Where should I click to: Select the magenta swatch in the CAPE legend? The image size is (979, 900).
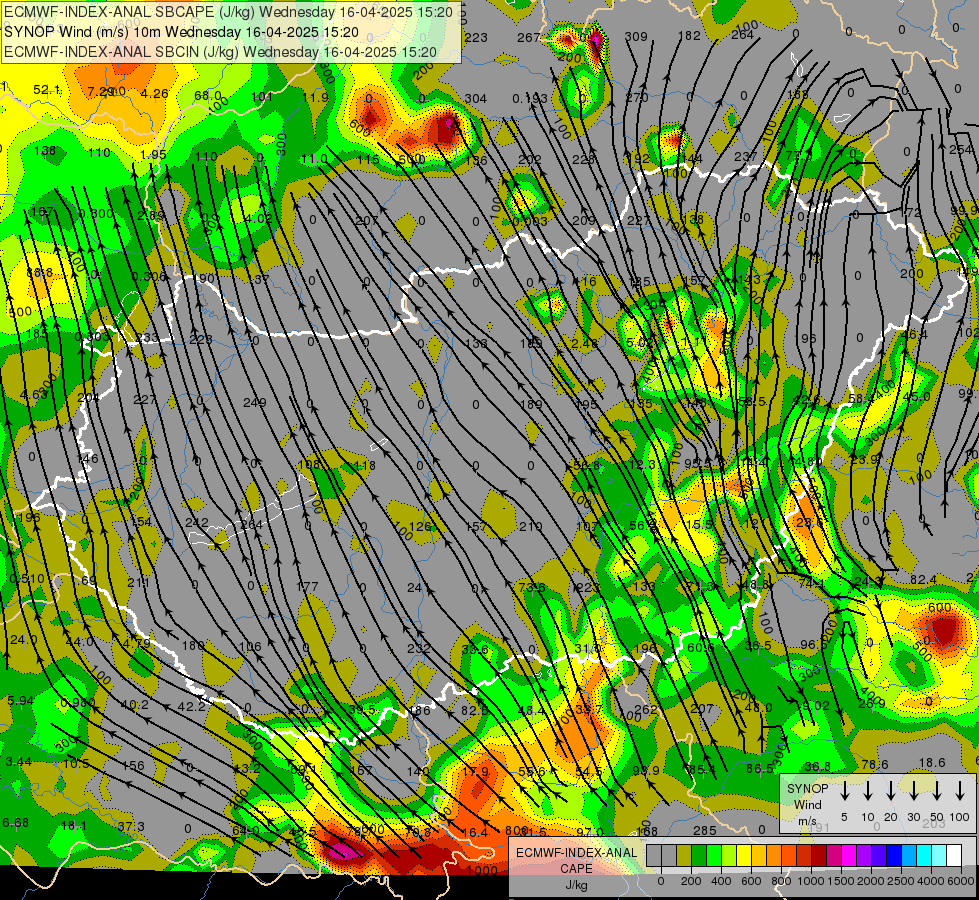pyautogui.click(x=849, y=856)
